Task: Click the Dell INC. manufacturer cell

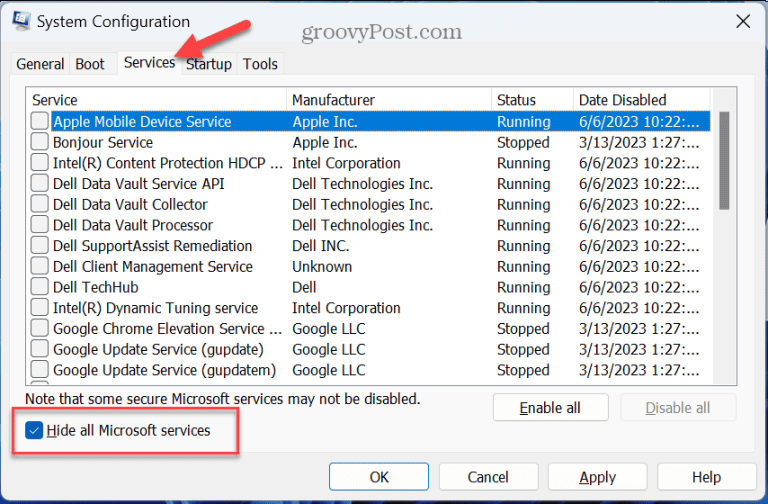Action: [x=321, y=246]
